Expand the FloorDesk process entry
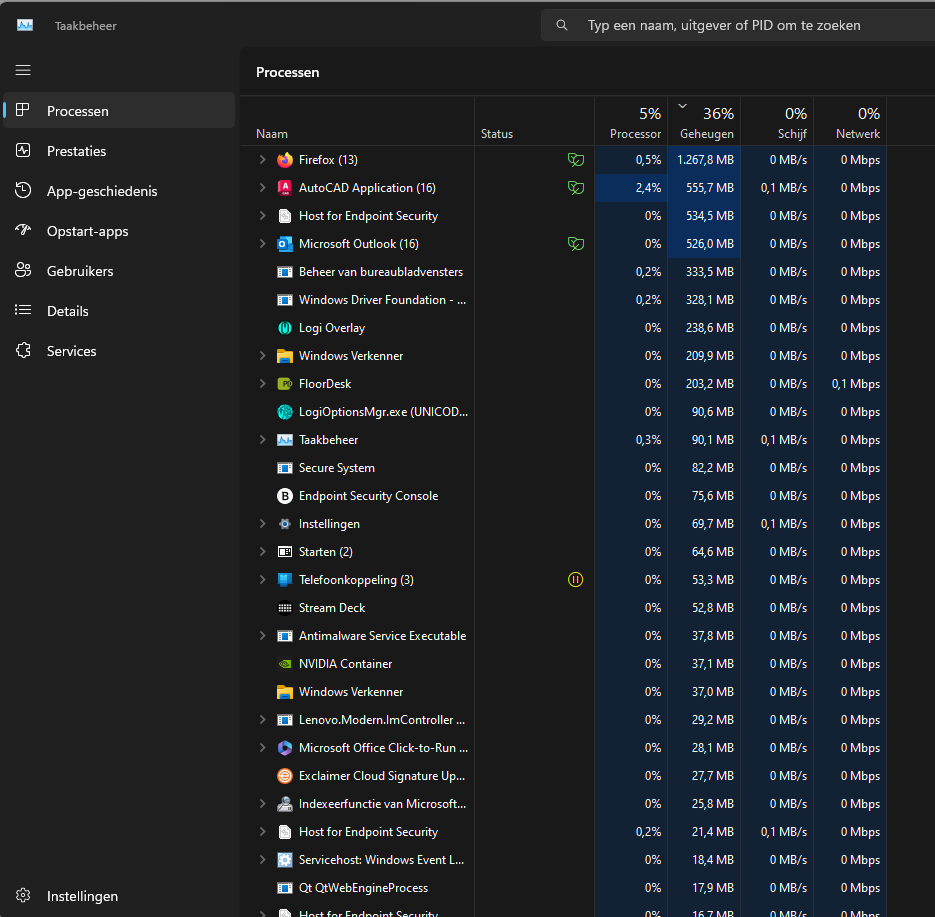The image size is (935, 917). (x=262, y=384)
